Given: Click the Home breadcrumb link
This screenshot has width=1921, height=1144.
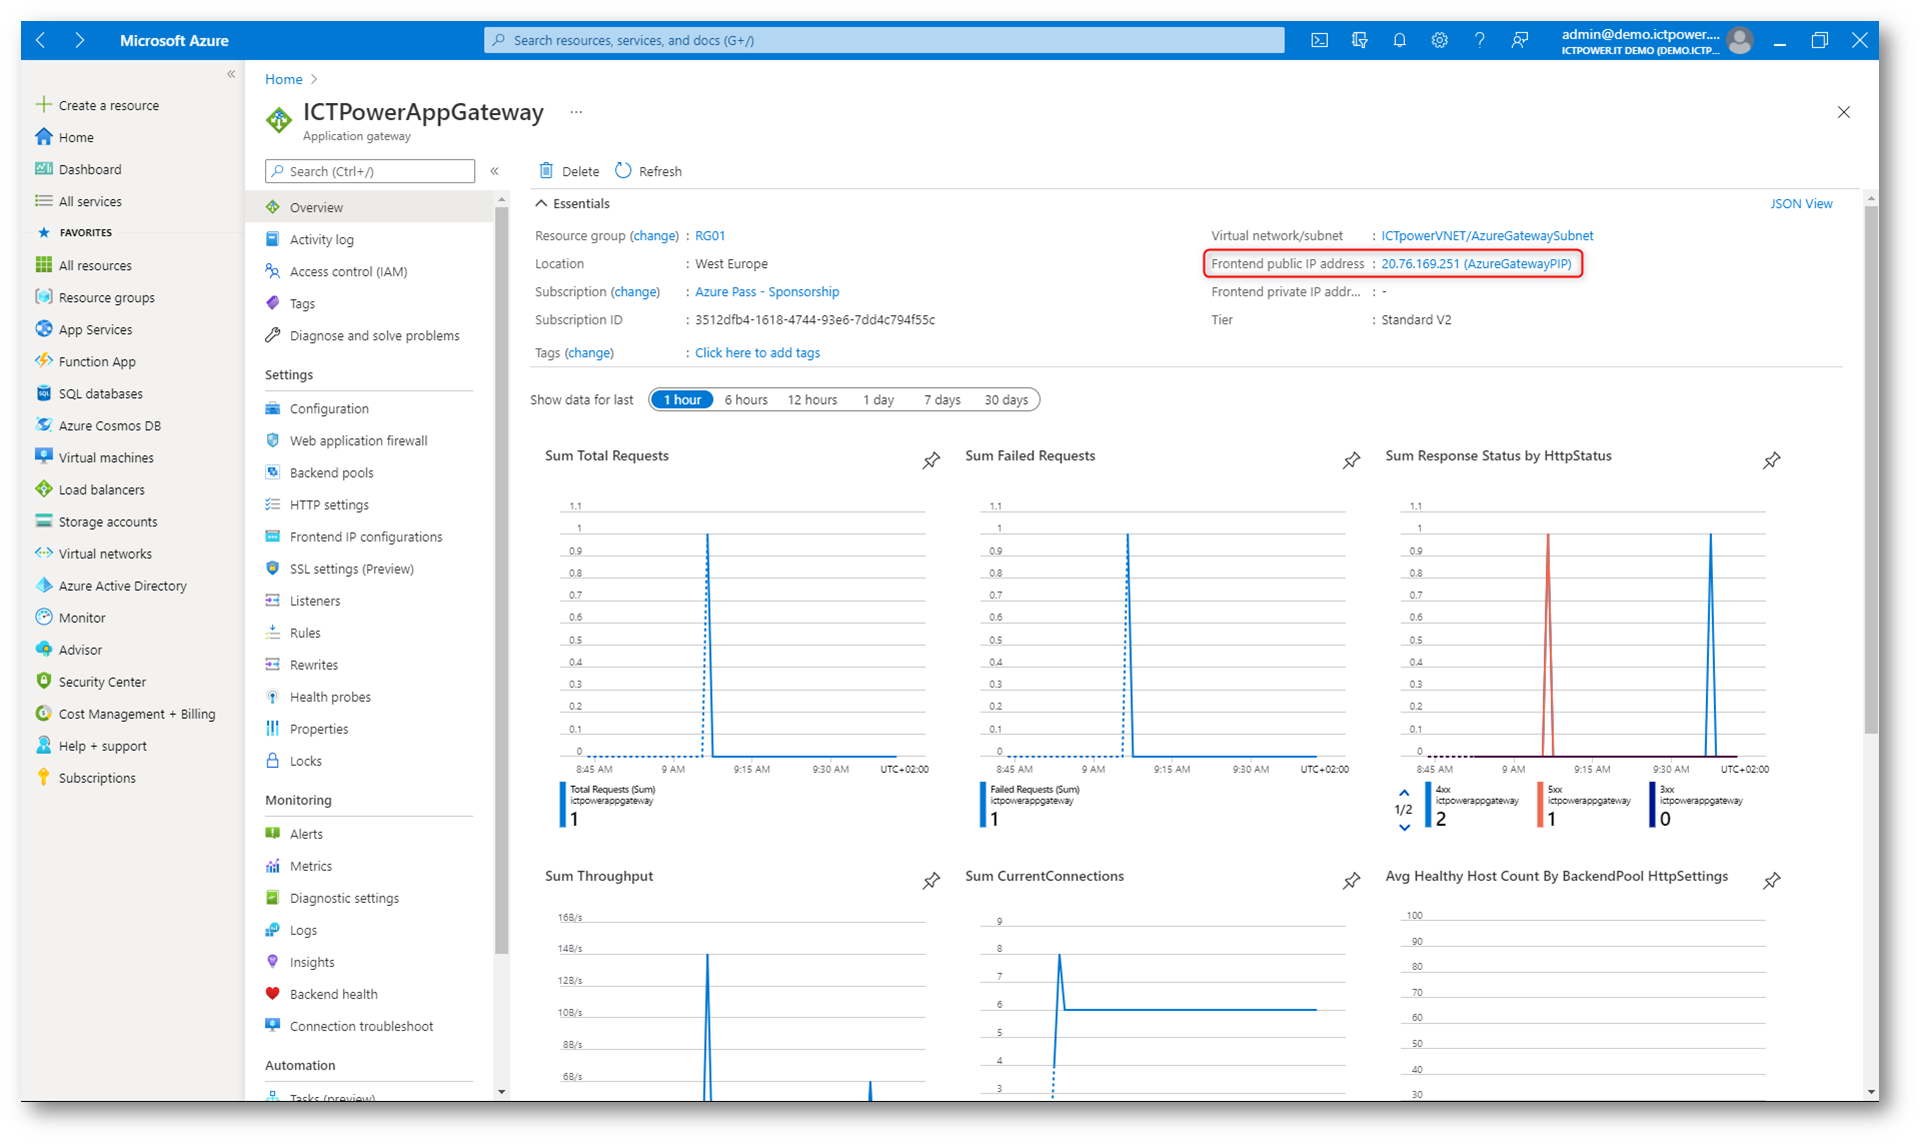Looking at the screenshot, I should (x=283, y=79).
